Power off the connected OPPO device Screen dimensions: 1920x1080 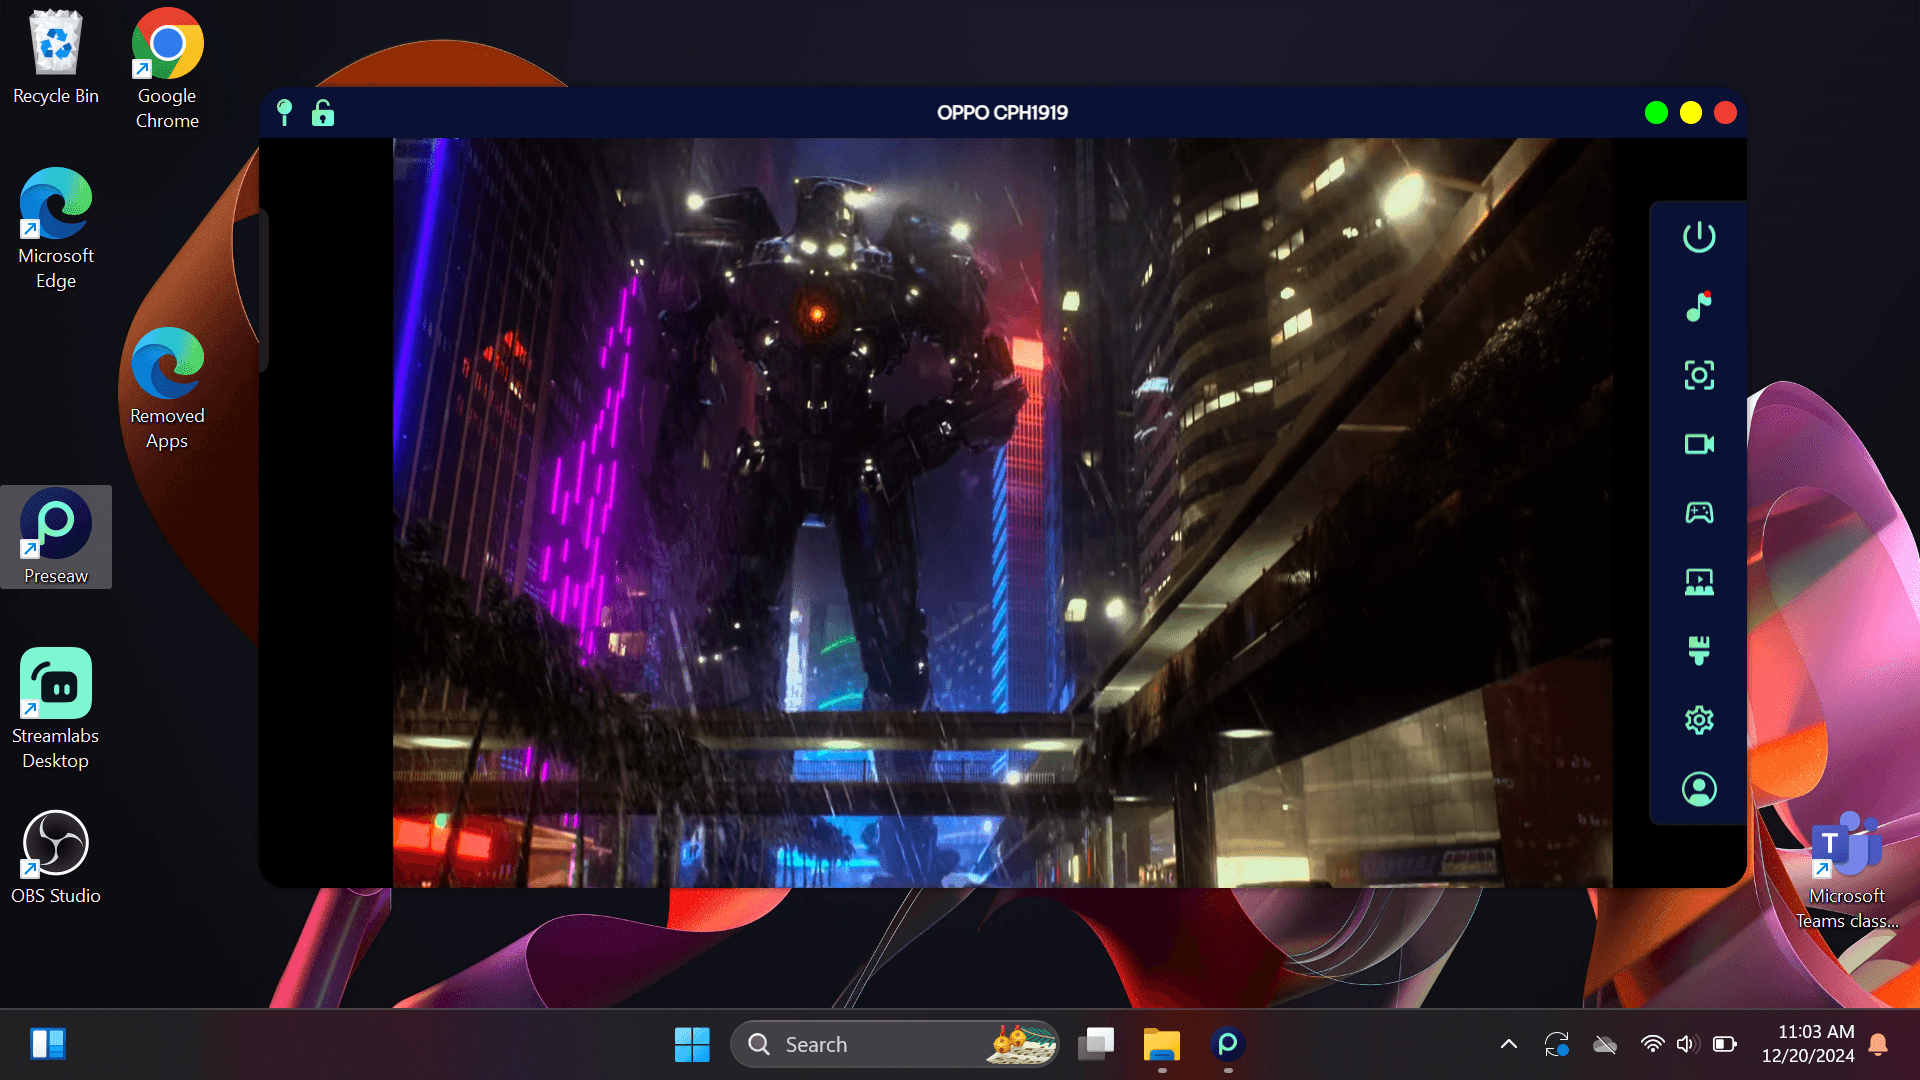click(x=1698, y=237)
